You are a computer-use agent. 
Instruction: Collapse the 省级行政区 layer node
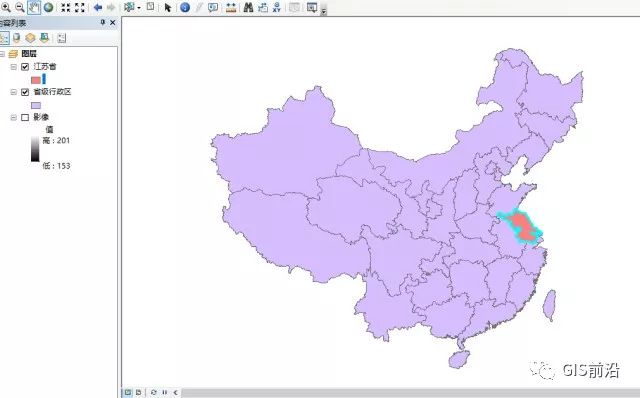click(13, 92)
